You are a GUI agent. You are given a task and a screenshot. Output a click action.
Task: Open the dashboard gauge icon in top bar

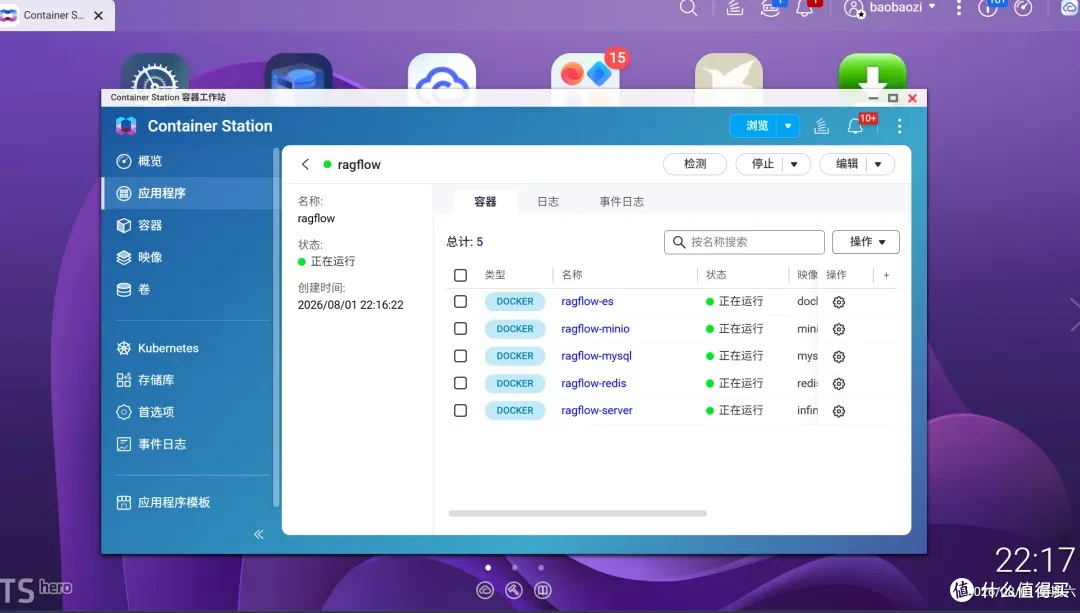(1023, 8)
